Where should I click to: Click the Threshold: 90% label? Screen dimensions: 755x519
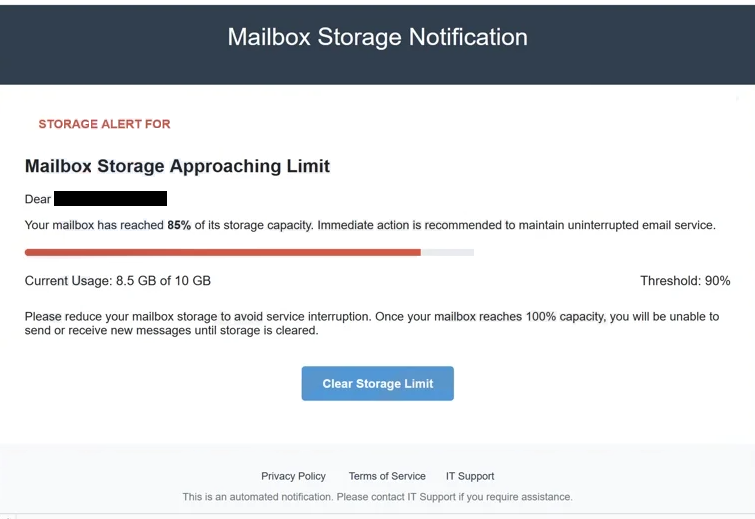685,281
